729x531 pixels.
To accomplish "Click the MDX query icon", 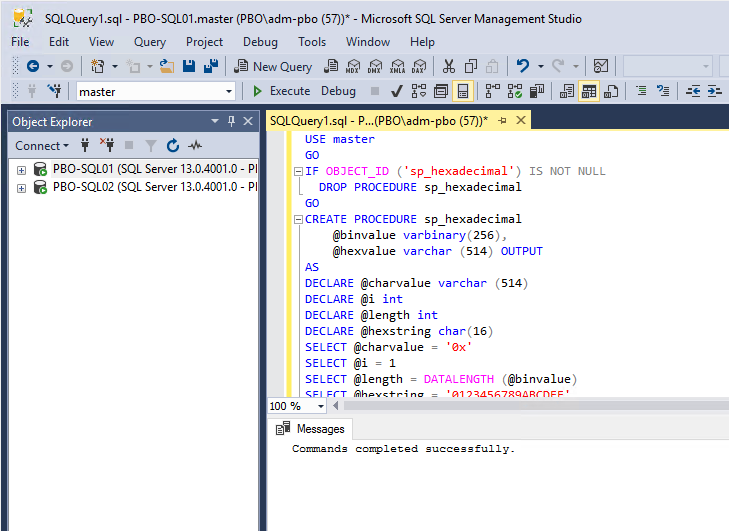I will pos(353,66).
